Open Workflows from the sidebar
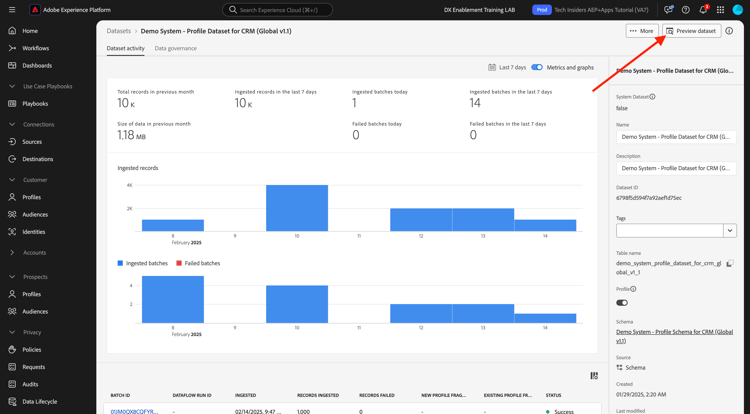The image size is (750, 414). click(35, 48)
